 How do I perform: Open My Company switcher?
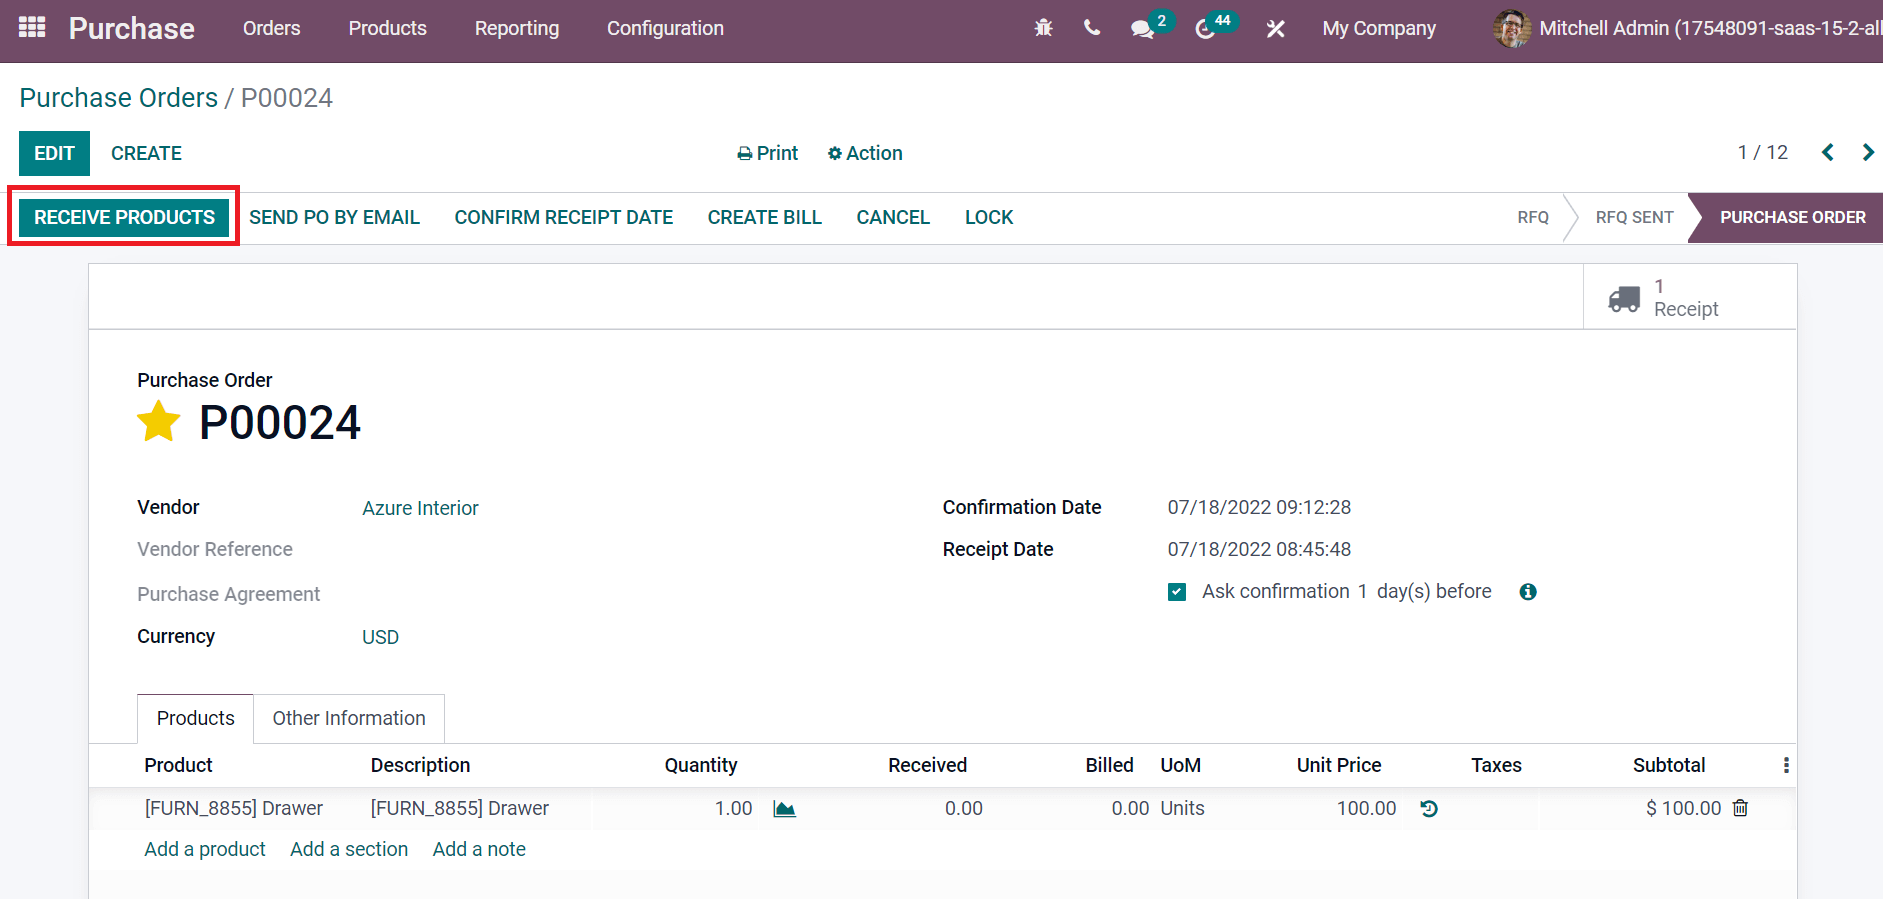(1379, 28)
